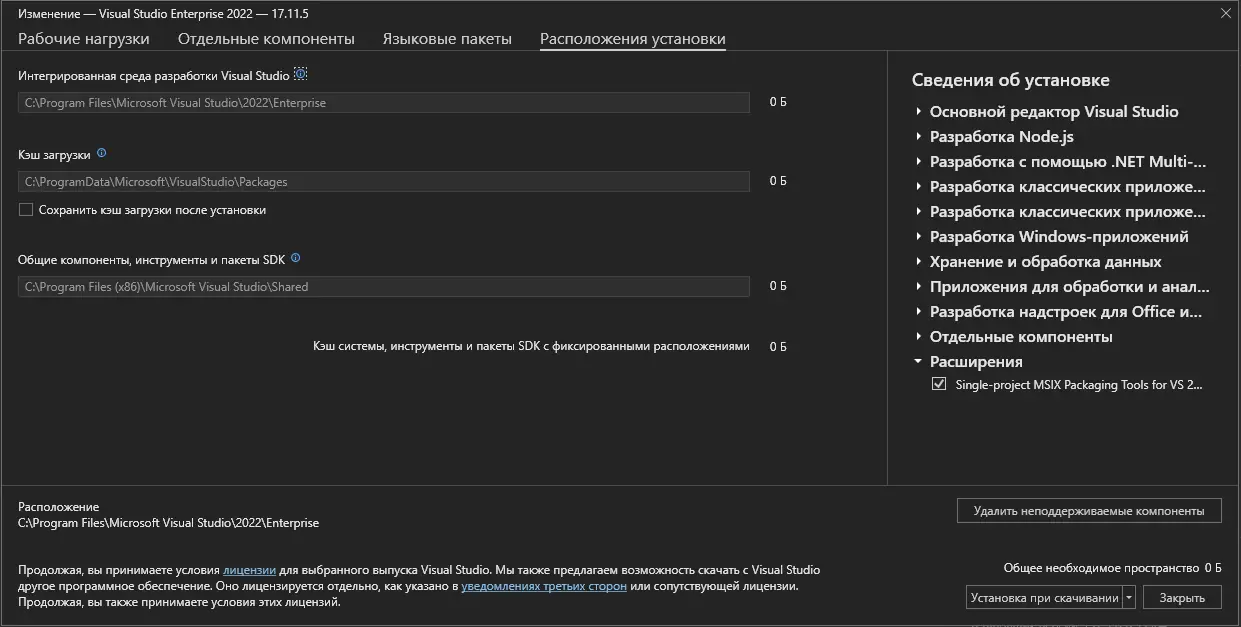This screenshot has height=627, width=1241.
Task: Expand Хранение и обработка данных section
Action: (918, 262)
